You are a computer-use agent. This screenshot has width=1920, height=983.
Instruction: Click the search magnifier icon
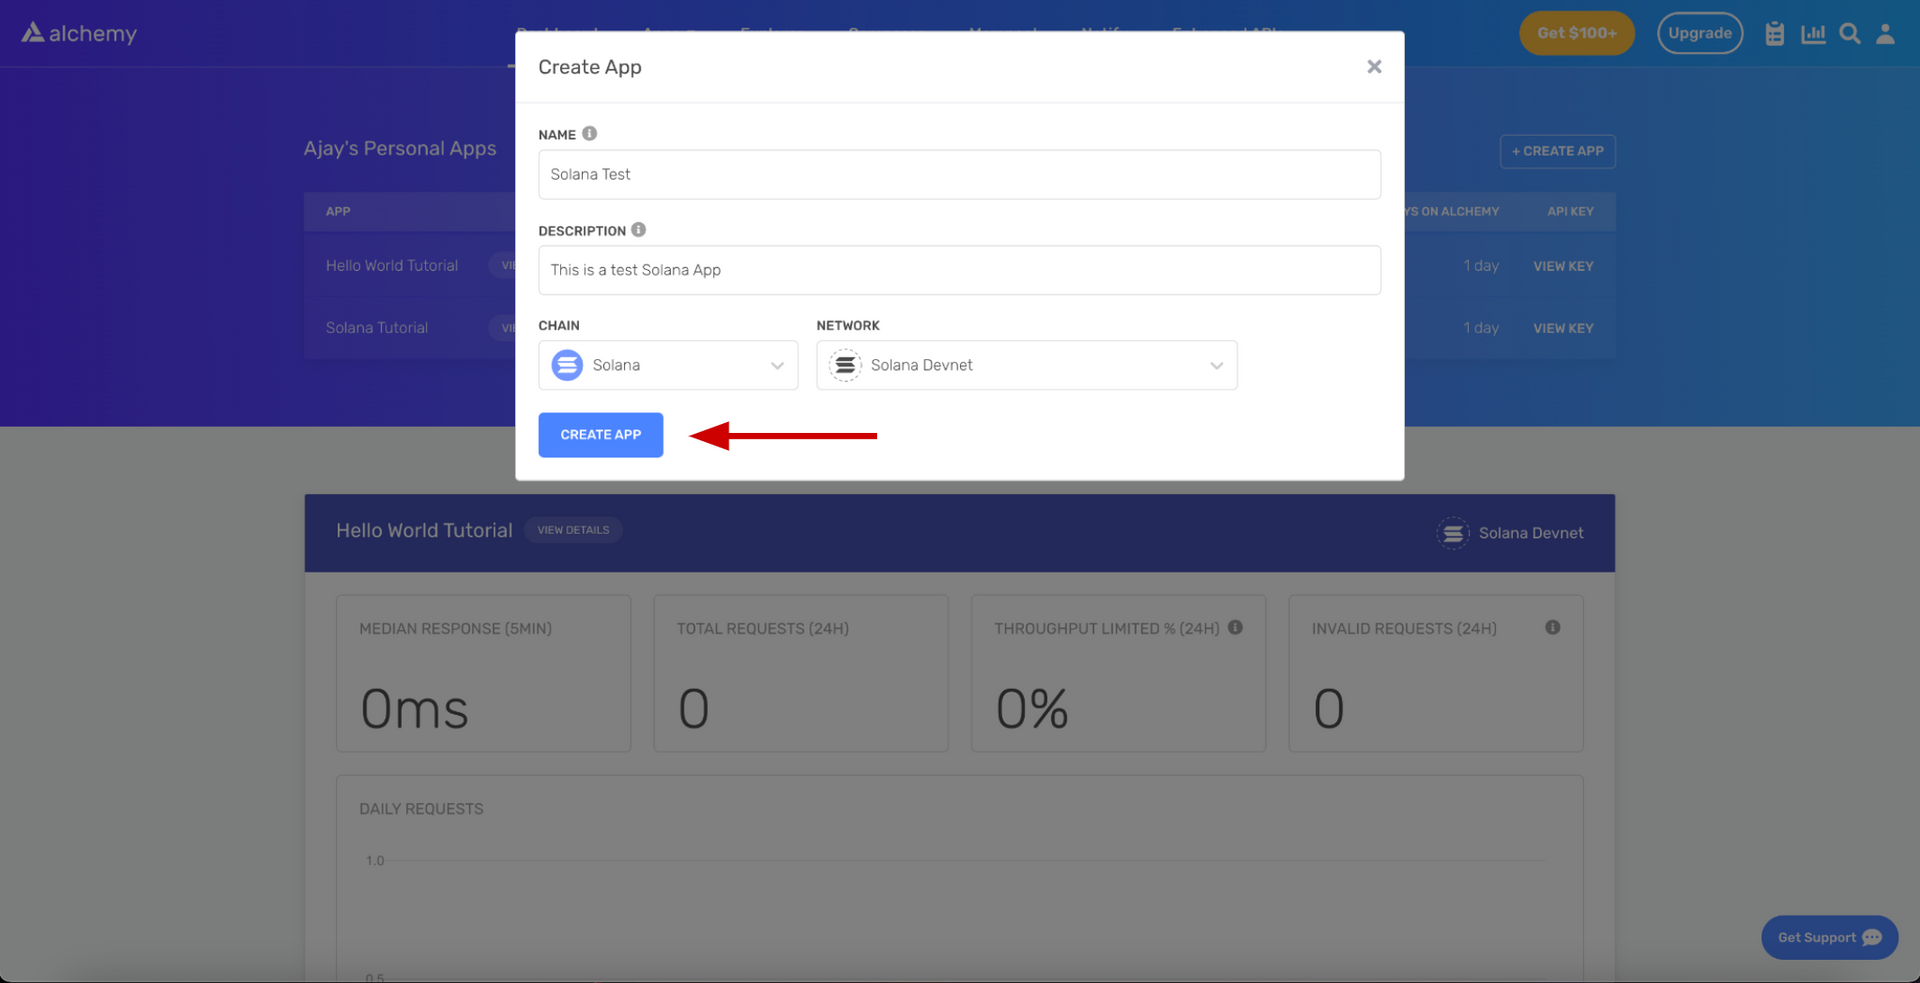click(x=1850, y=34)
